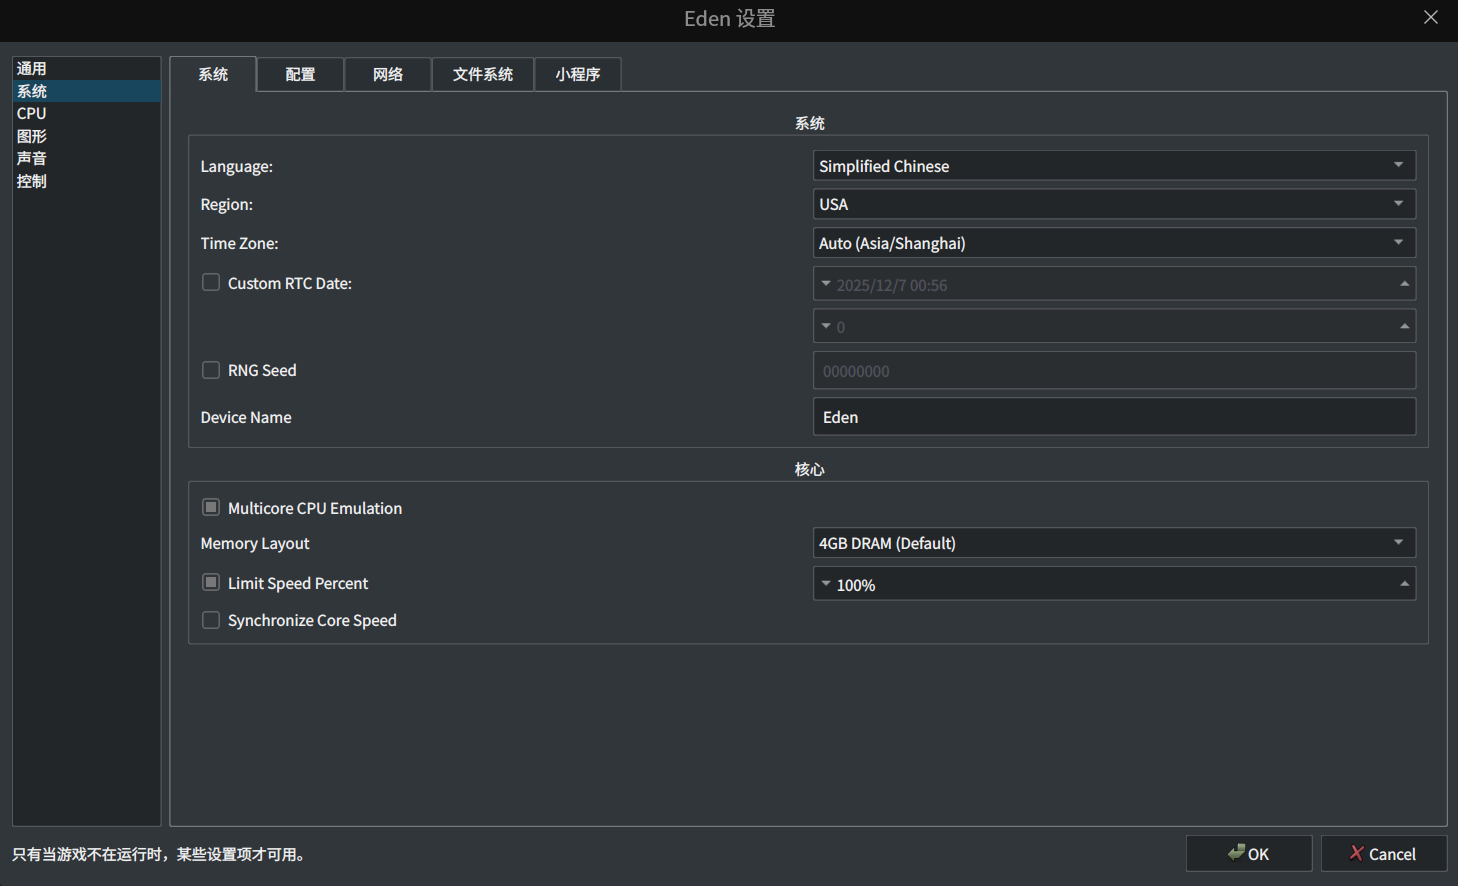Switch to the 小程序 tab

click(578, 74)
